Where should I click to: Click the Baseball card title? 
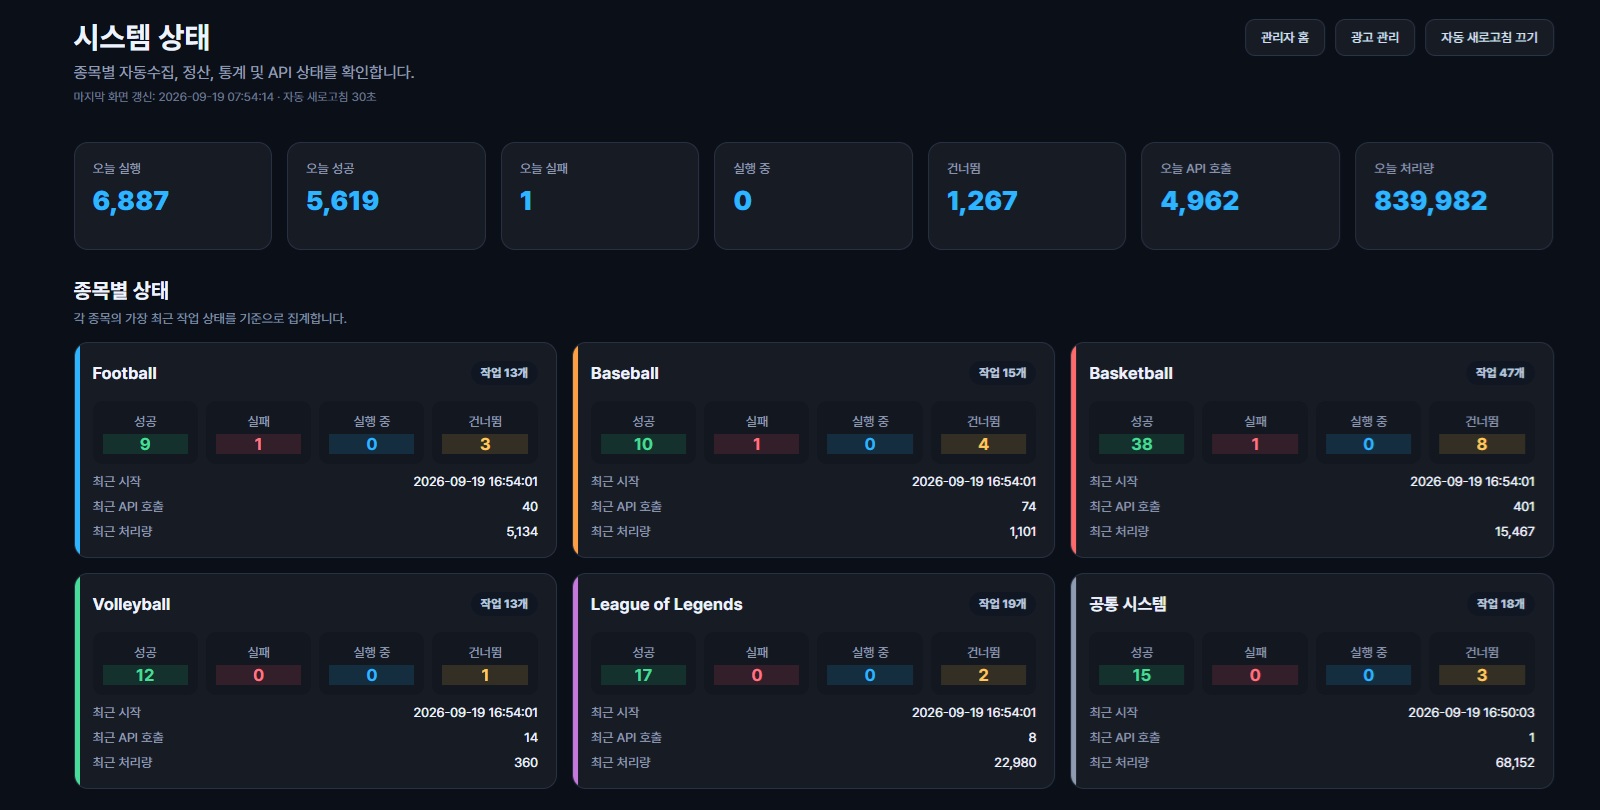[624, 373]
